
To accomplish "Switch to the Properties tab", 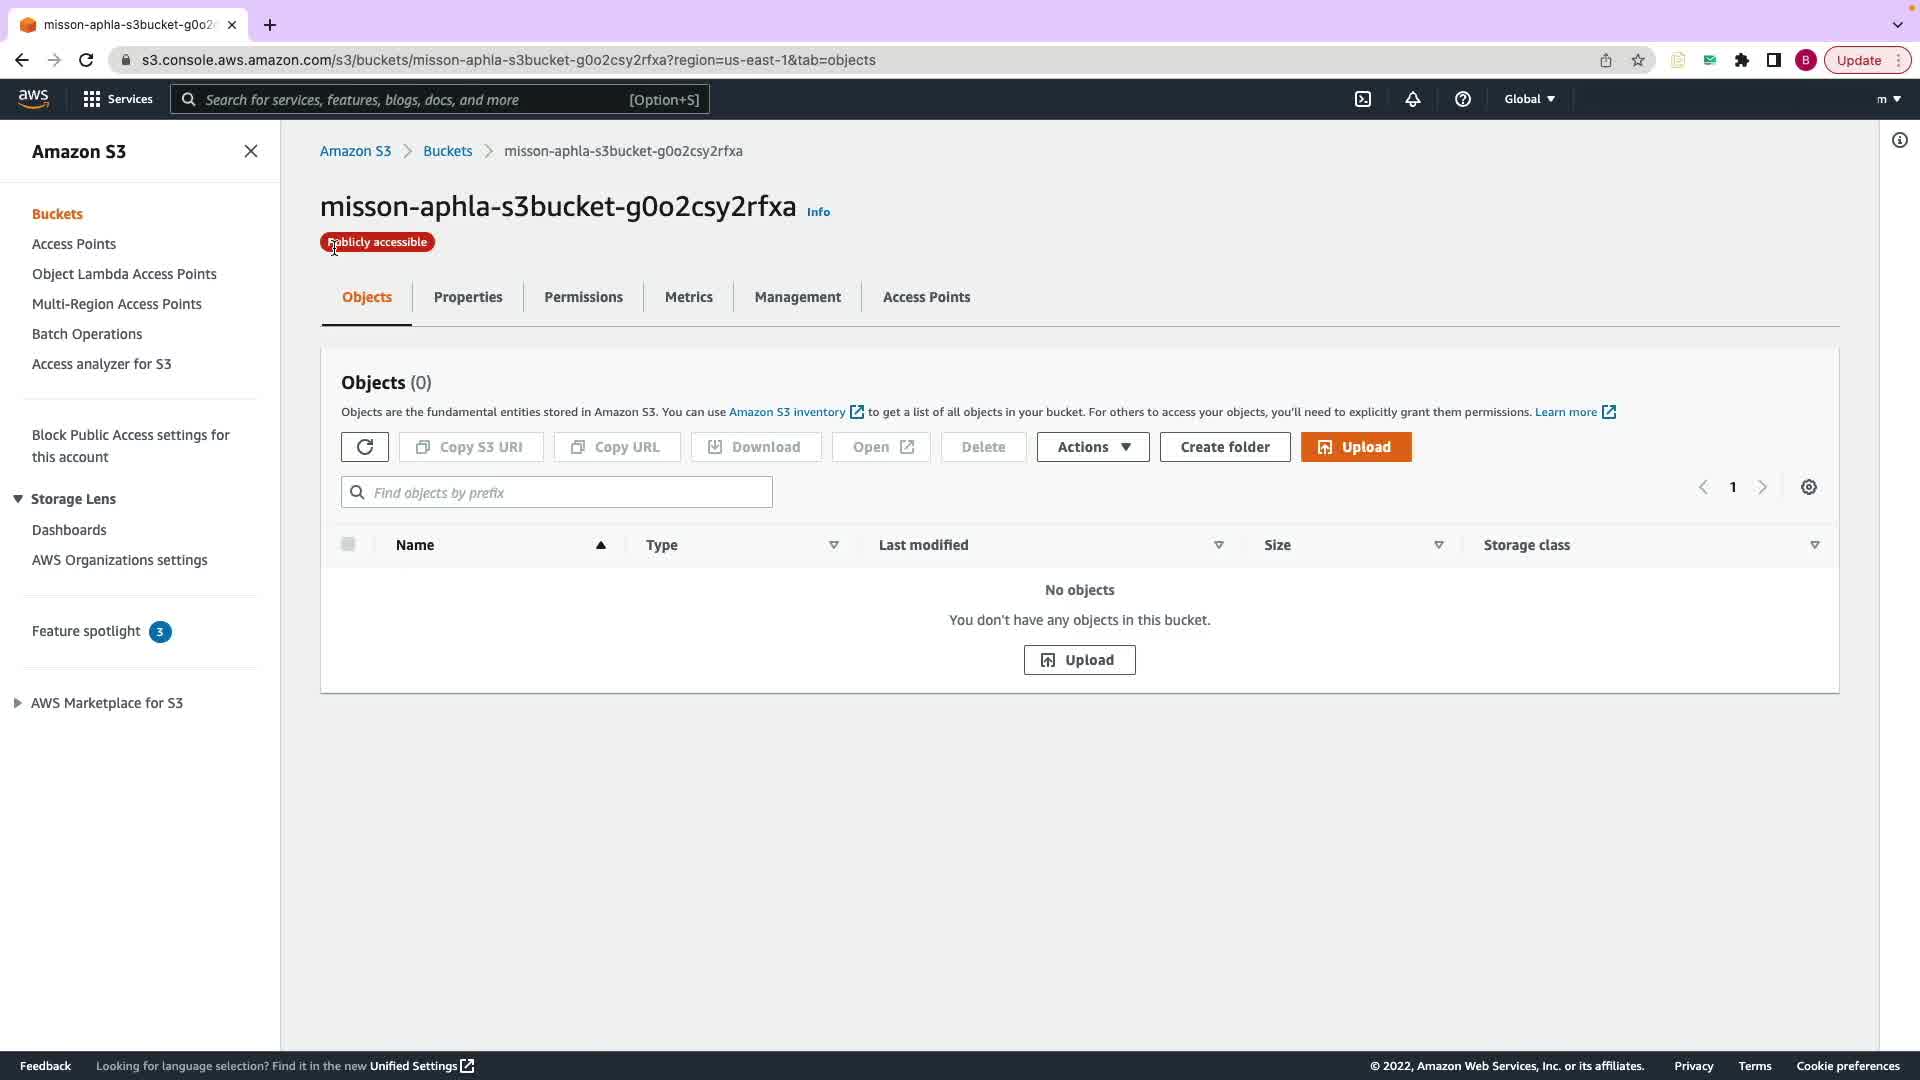I will (x=468, y=297).
